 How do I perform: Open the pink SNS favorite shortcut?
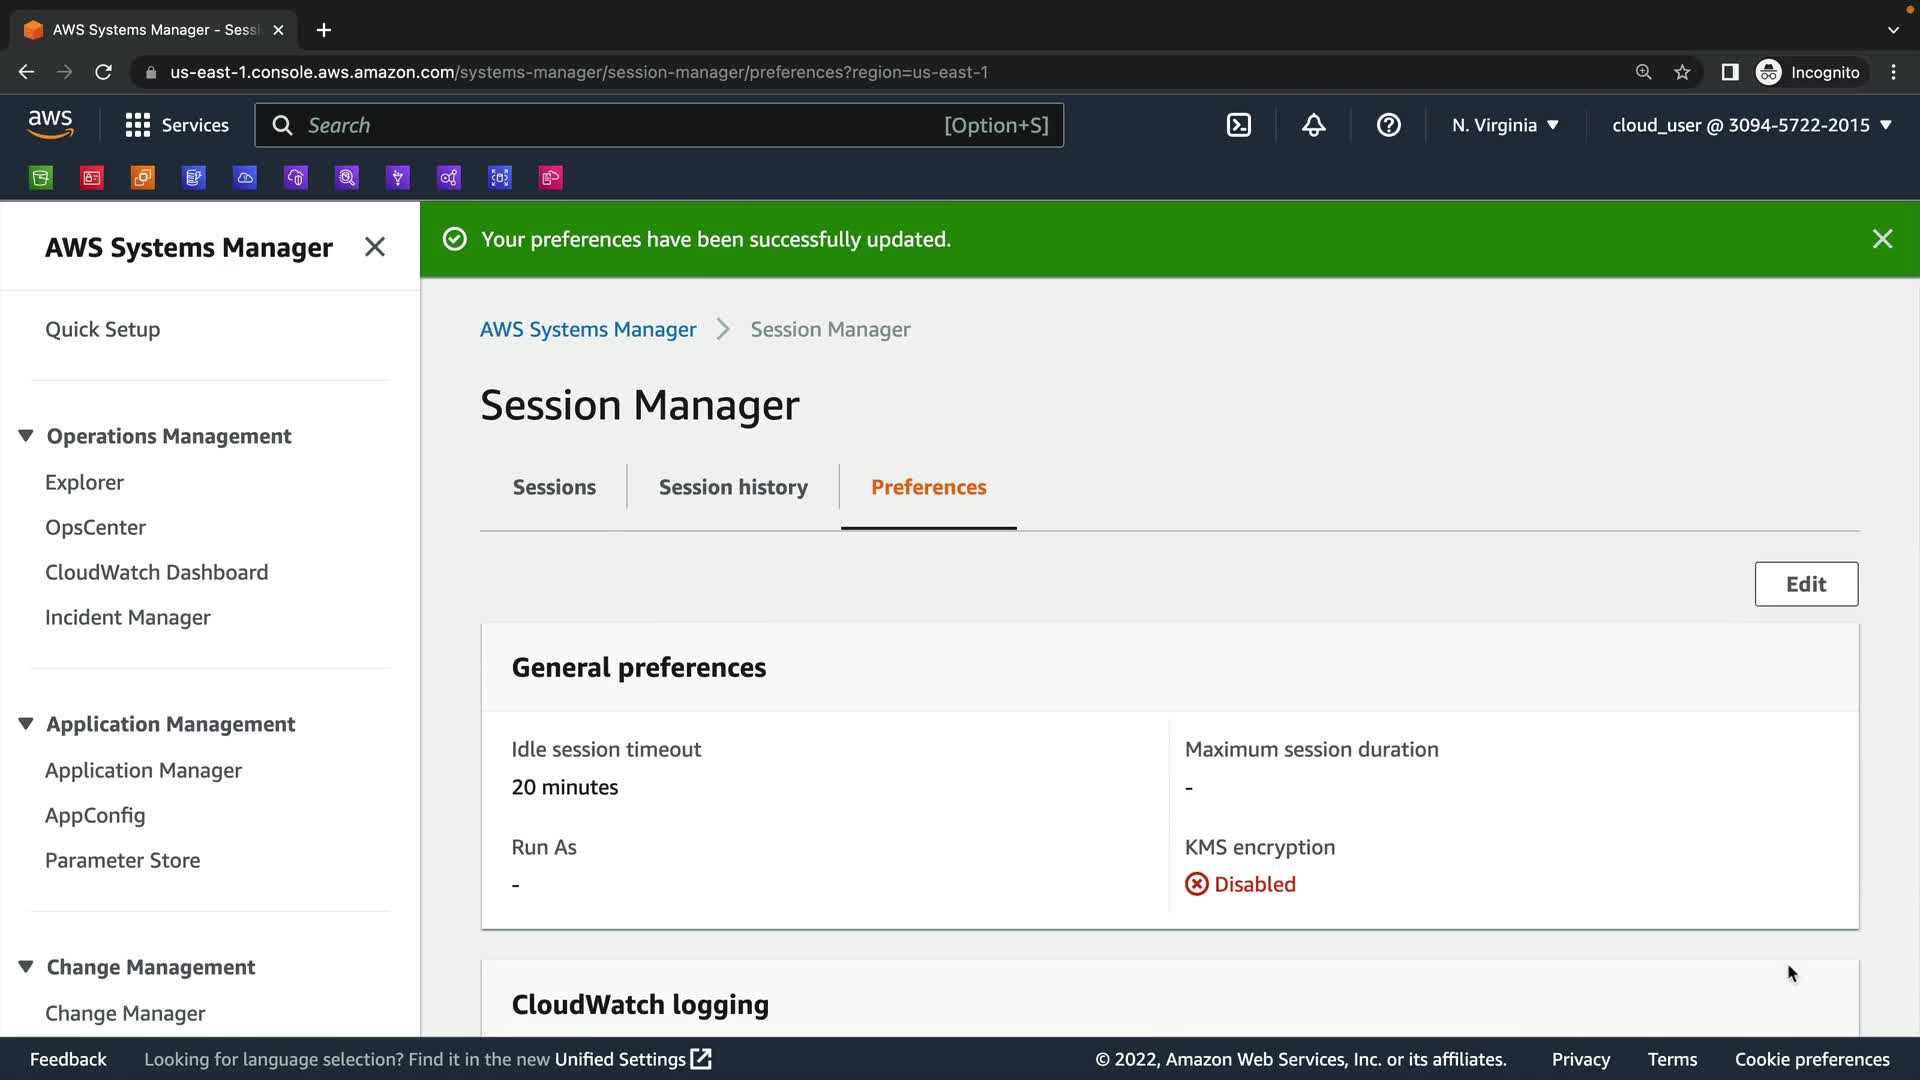(551, 178)
